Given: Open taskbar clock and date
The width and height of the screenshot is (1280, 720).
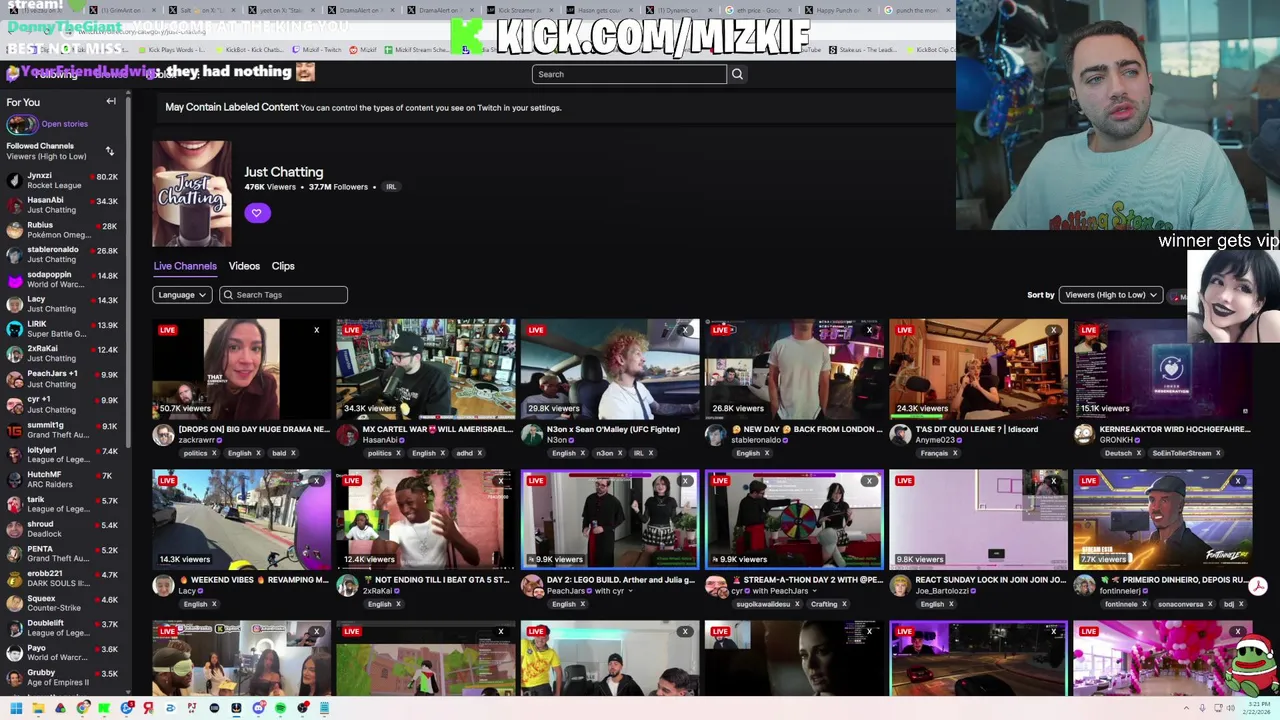Looking at the screenshot, I should point(1257,708).
